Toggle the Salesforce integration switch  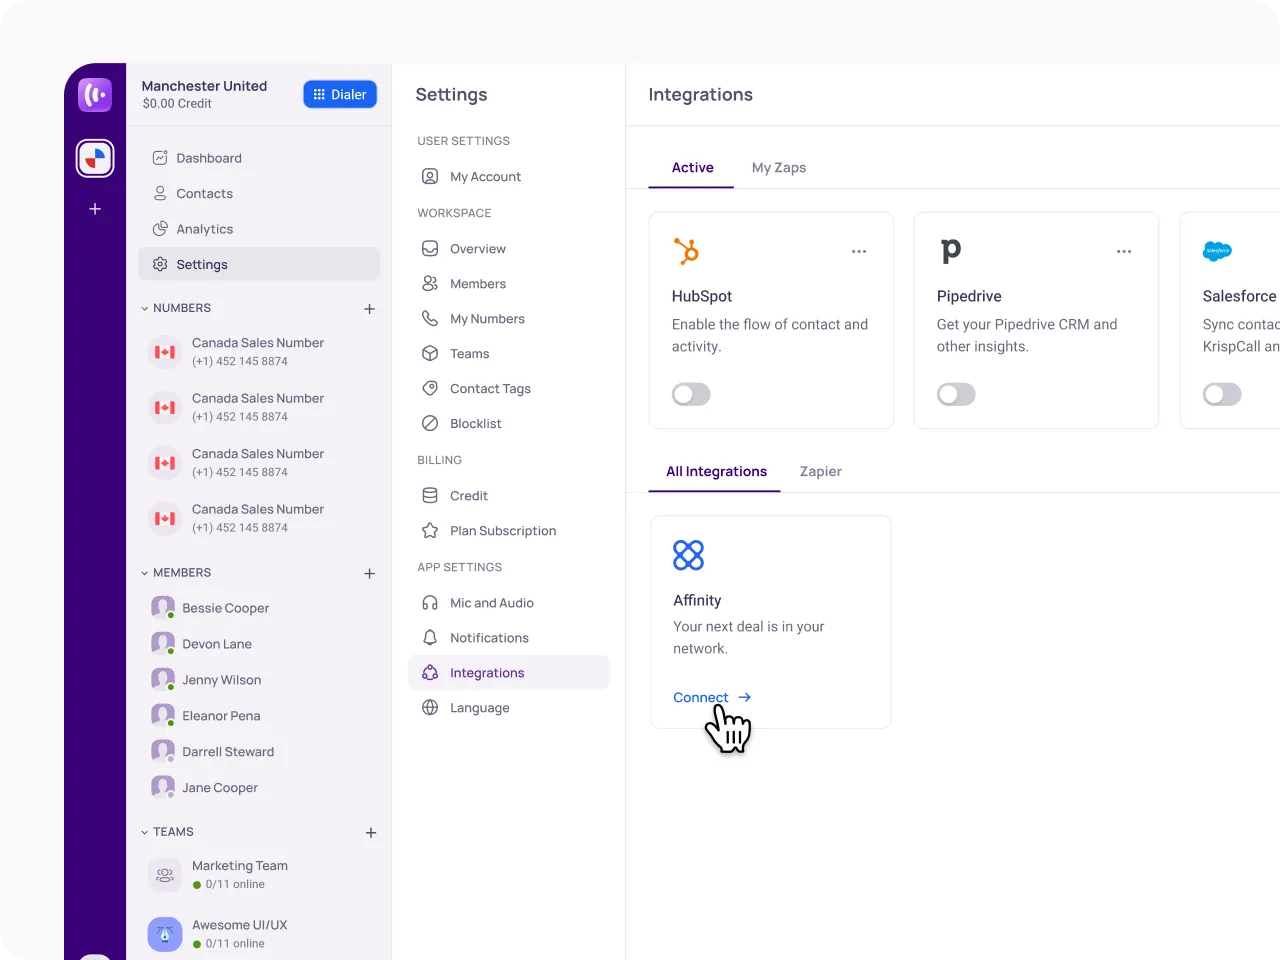(x=1222, y=394)
